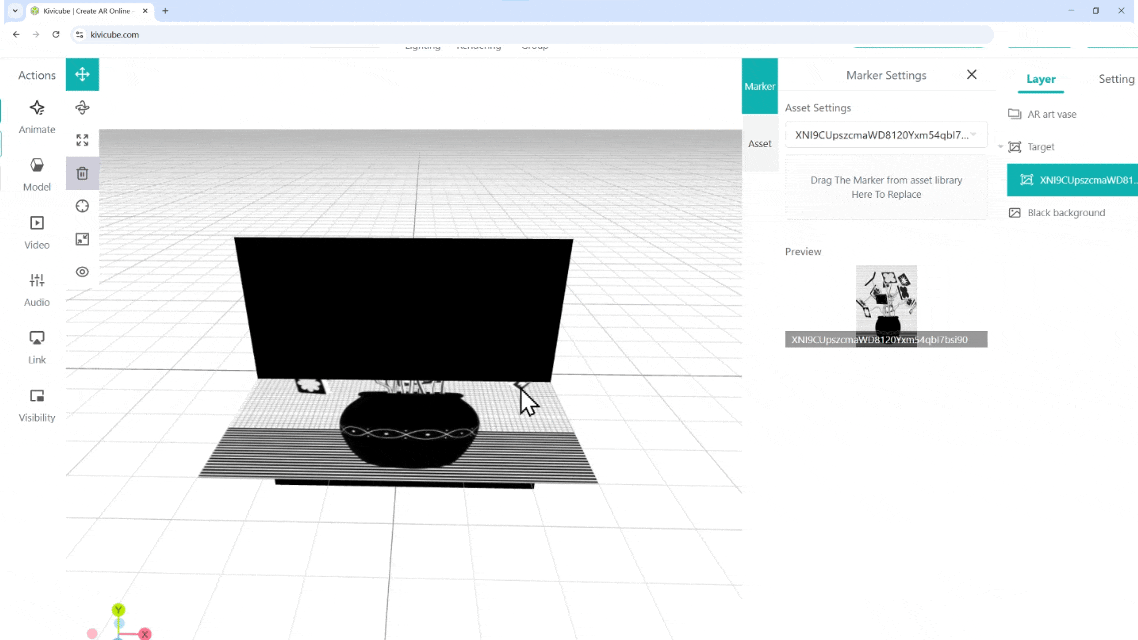The height and width of the screenshot is (640, 1138).
Task: Toggle the eye visibility tool
Action: (x=82, y=272)
